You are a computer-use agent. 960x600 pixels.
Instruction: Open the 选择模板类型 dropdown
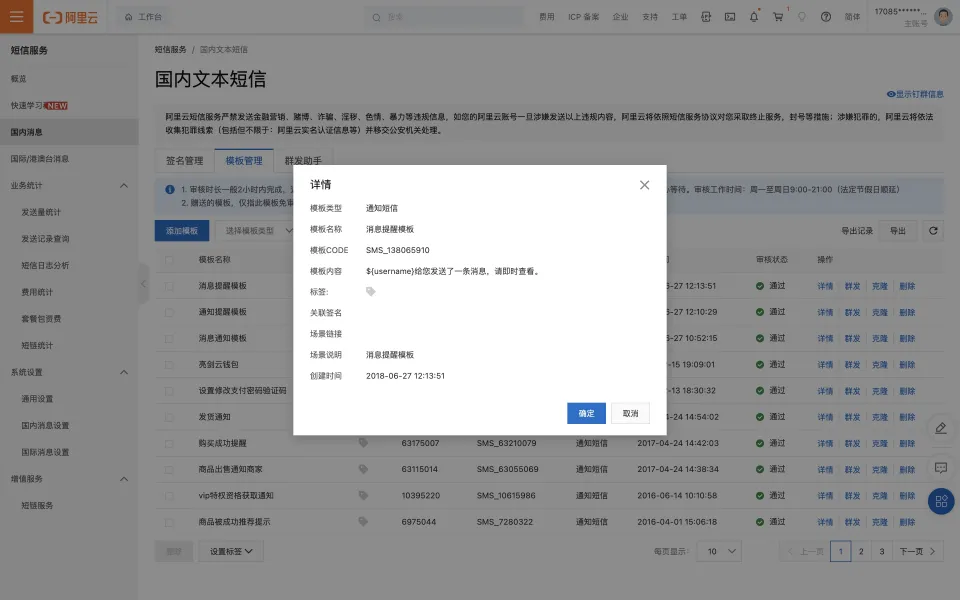click(x=255, y=231)
